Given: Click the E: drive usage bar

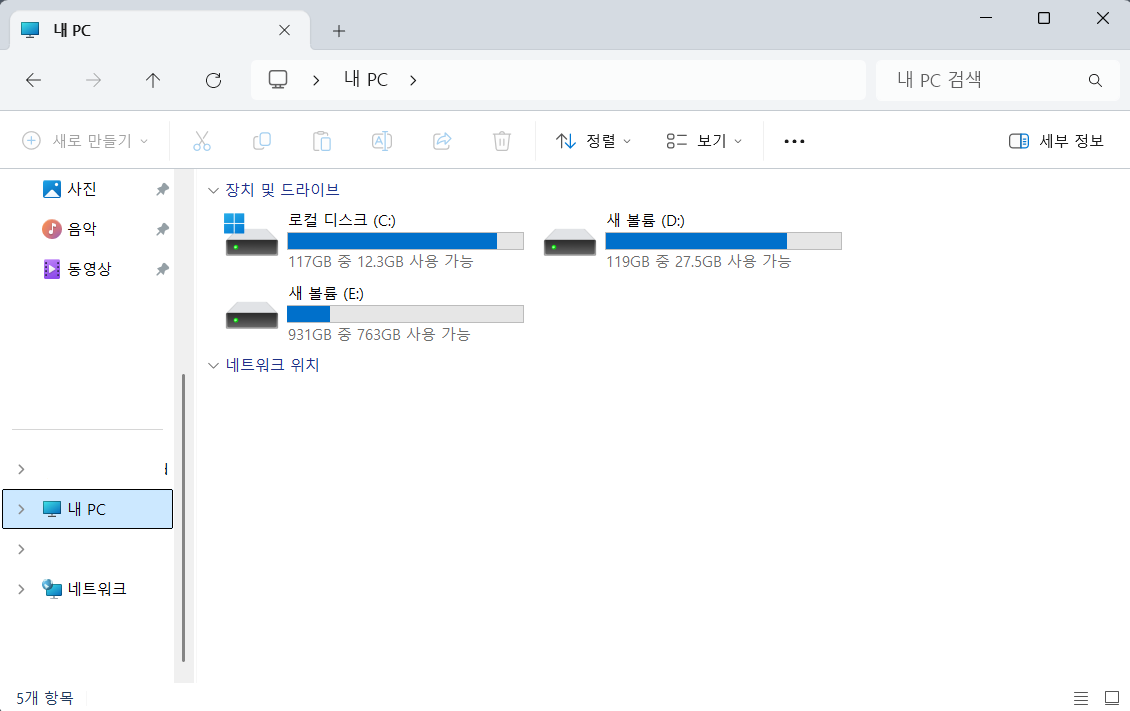Looking at the screenshot, I should pyautogui.click(x=405, y=314).
